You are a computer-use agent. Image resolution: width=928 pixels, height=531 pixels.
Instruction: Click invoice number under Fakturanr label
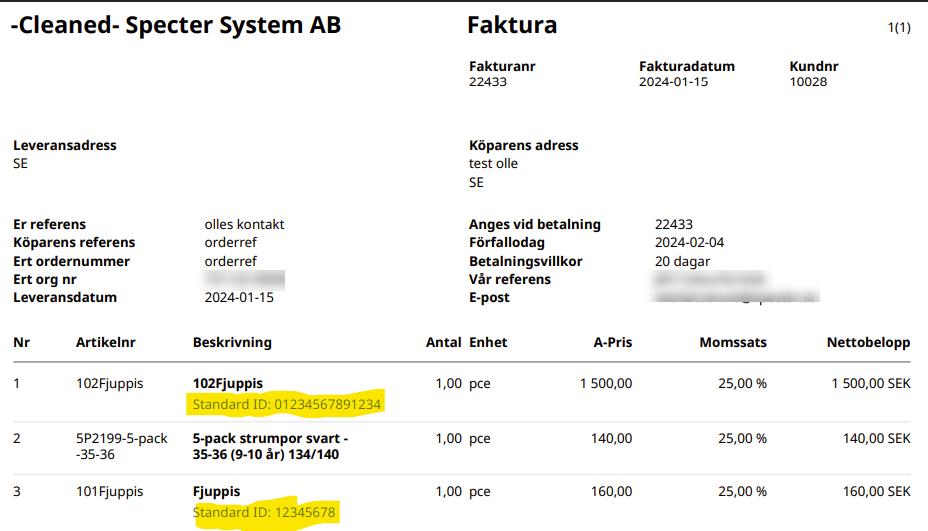488,82
